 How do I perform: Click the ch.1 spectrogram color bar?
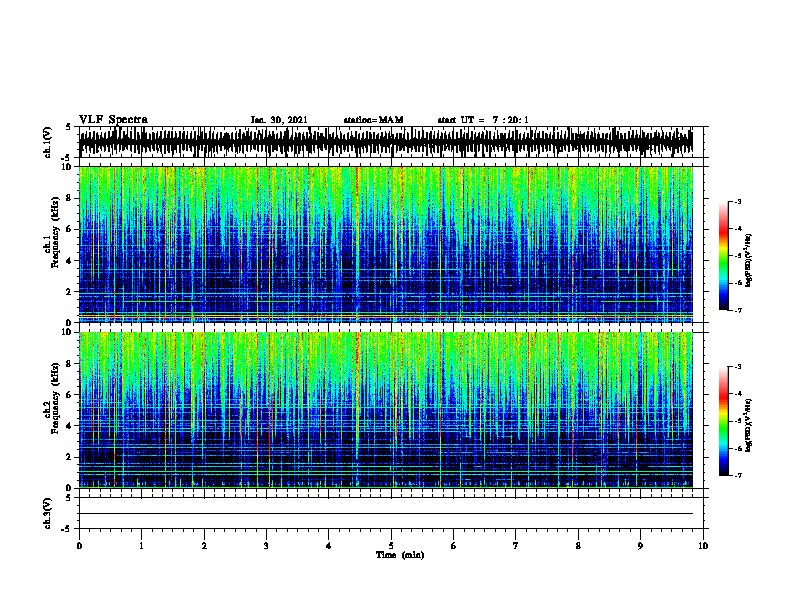[724, 256]
